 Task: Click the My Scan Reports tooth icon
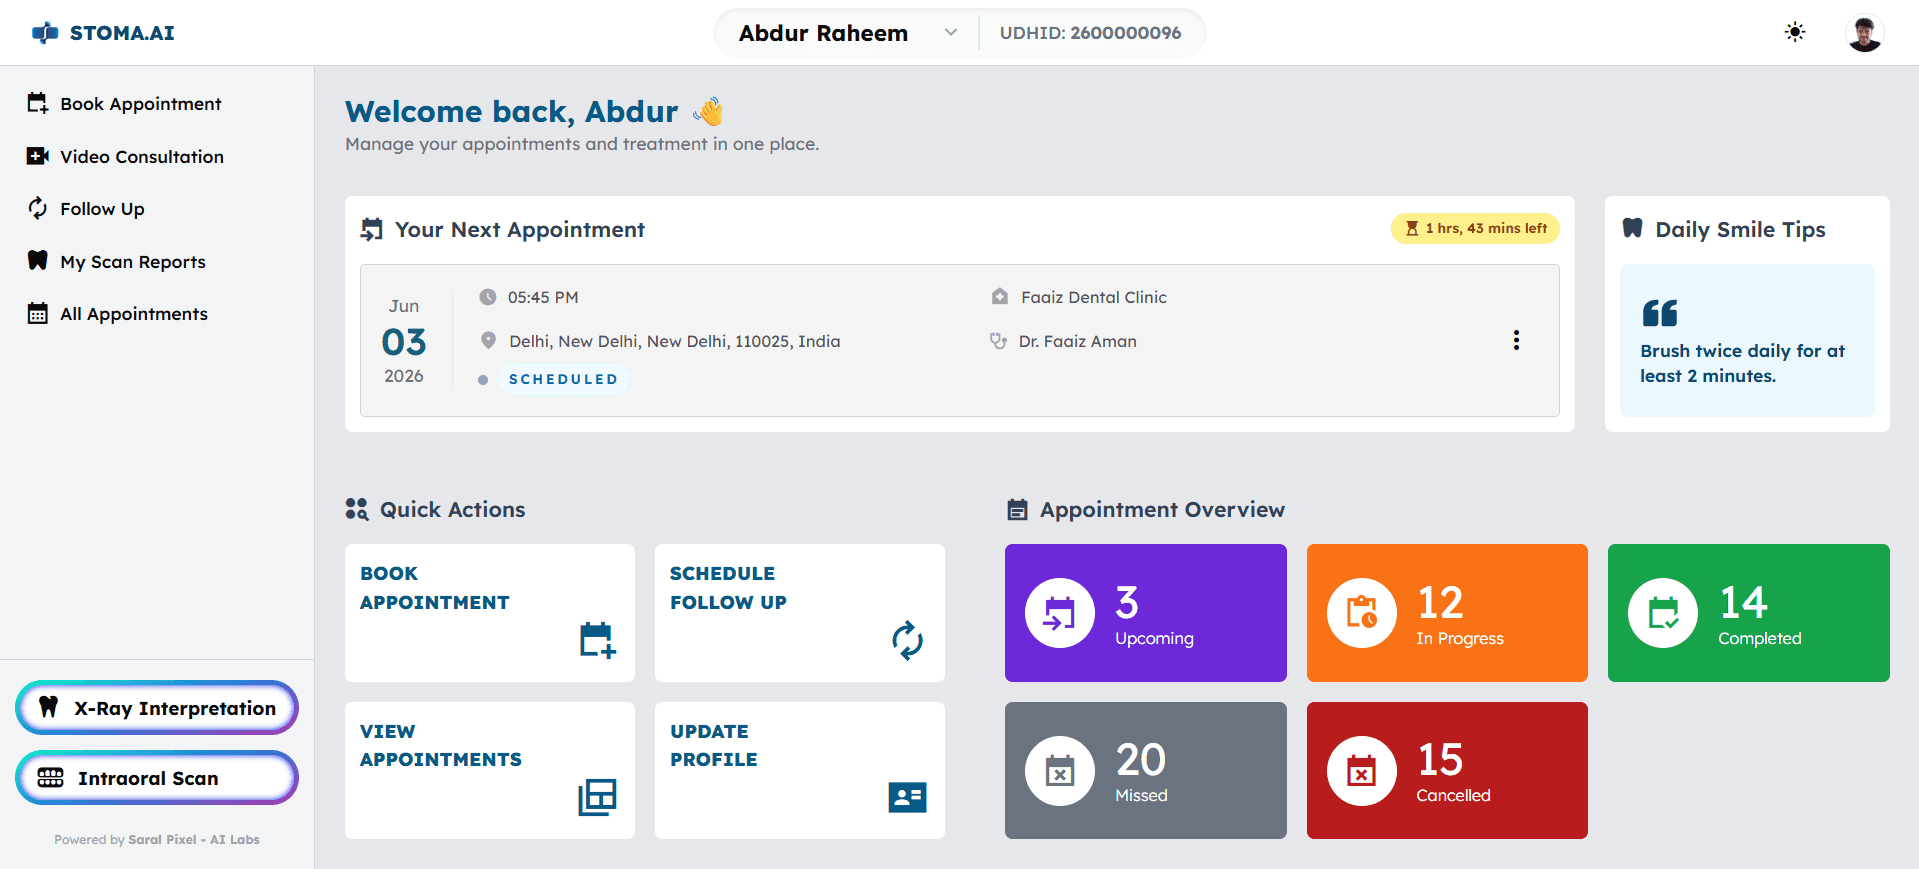(38, 260)
